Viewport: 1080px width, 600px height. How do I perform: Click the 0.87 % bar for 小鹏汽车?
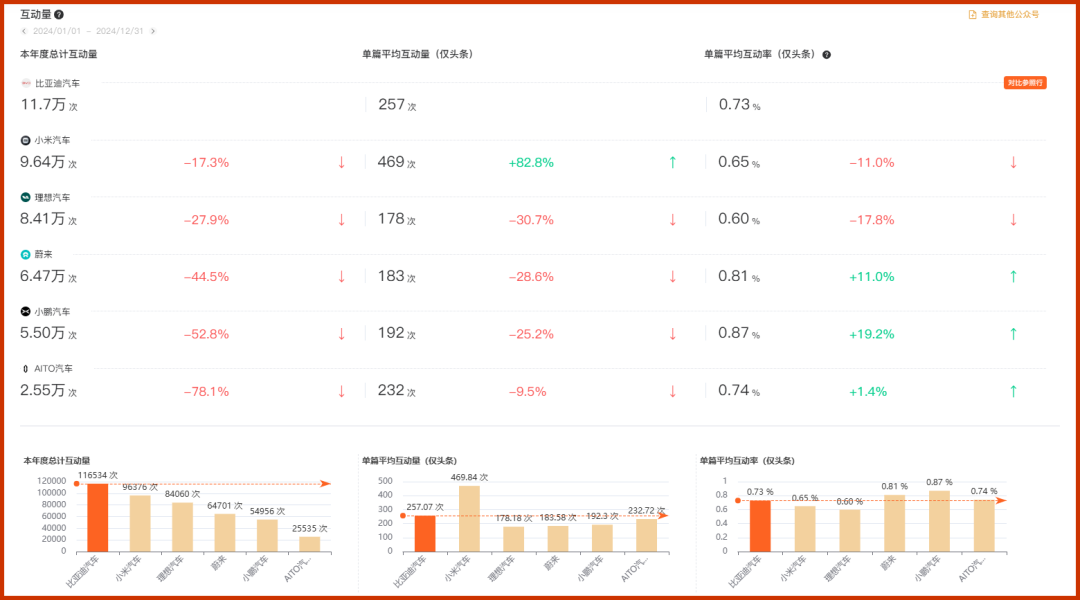point(939,521)
